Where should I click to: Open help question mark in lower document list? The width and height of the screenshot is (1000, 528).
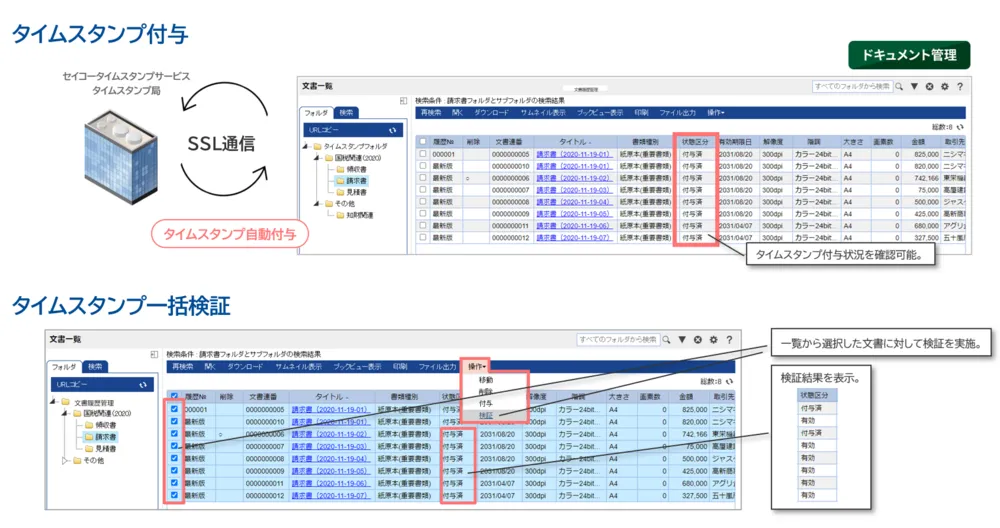[729, 340]
